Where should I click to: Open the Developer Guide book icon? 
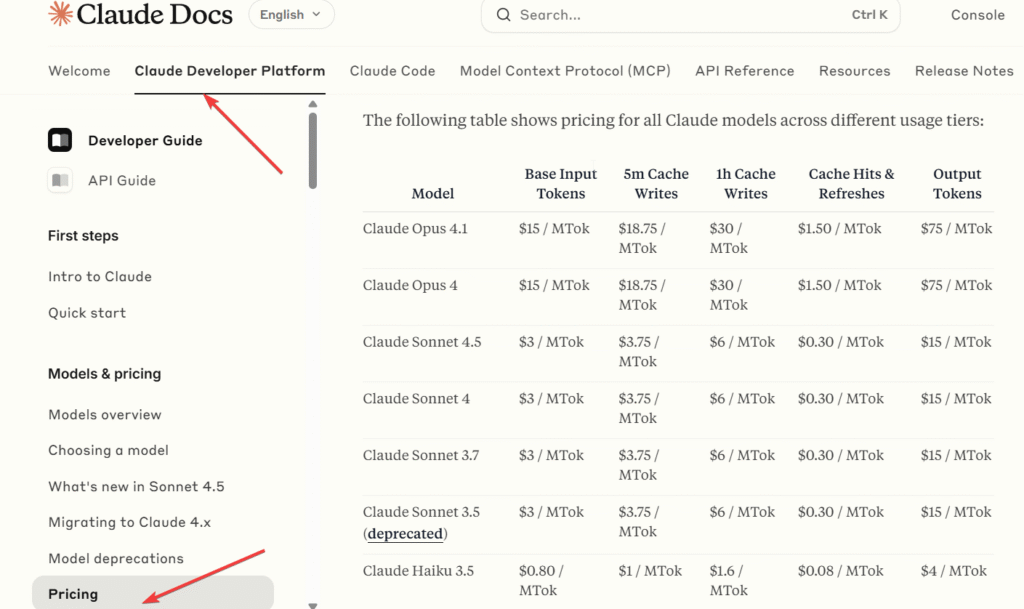60,140
